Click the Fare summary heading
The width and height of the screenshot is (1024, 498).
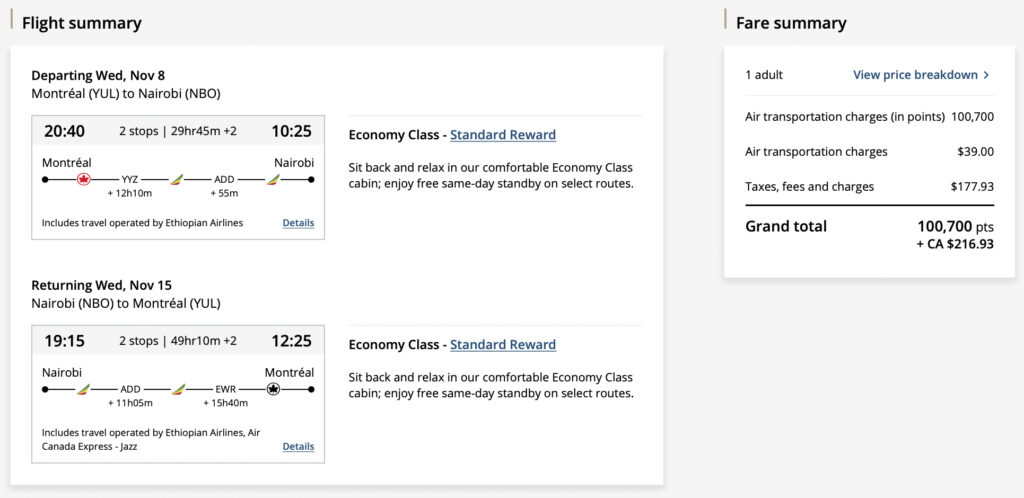pyautogui.click(x=791, y=23)
